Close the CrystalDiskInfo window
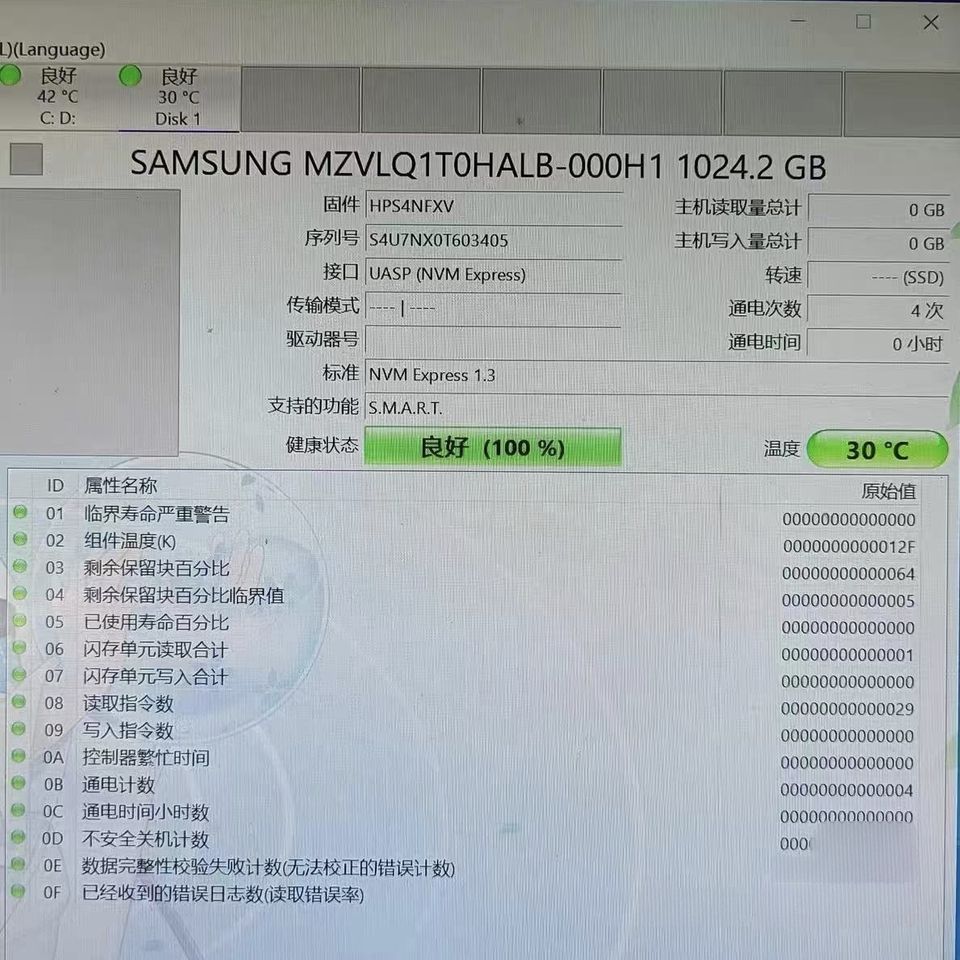 (x=931, y=23)
